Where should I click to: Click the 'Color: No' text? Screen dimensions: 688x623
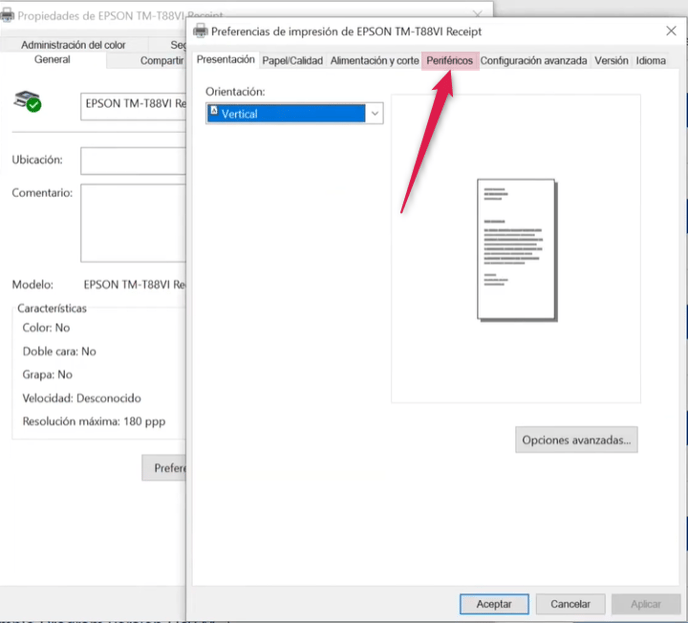click(46, 328)
